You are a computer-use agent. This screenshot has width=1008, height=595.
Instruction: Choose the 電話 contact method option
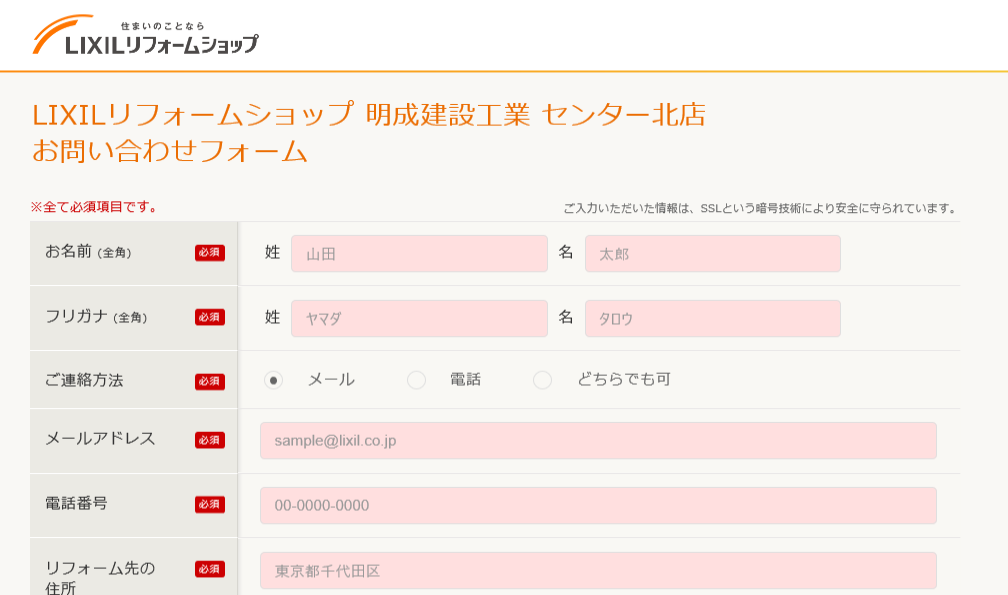(417, 380)
